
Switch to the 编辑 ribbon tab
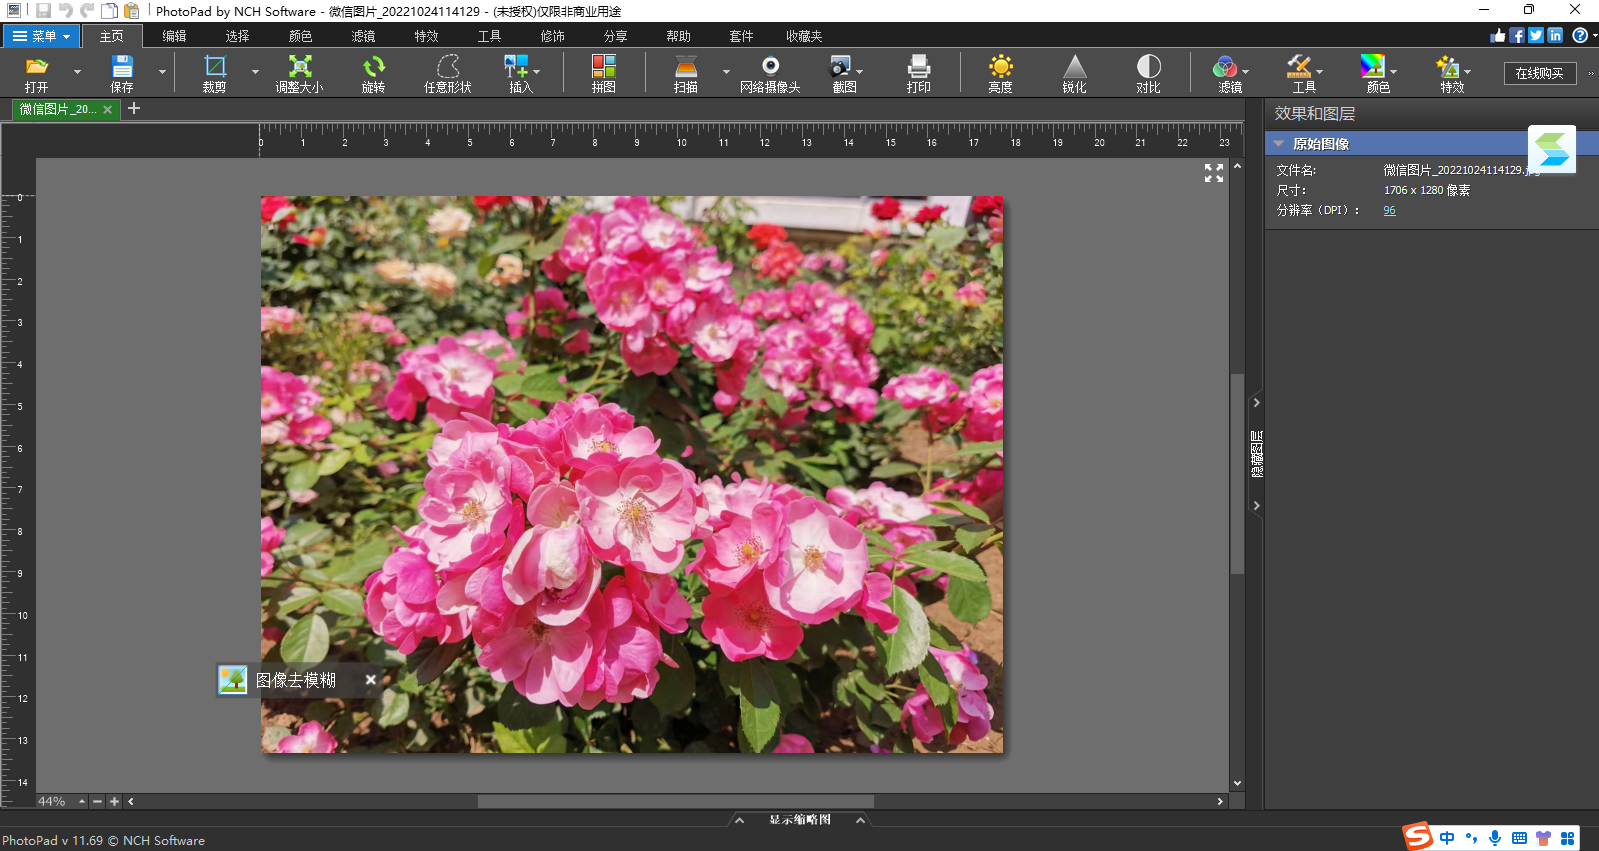coord(174,36)
